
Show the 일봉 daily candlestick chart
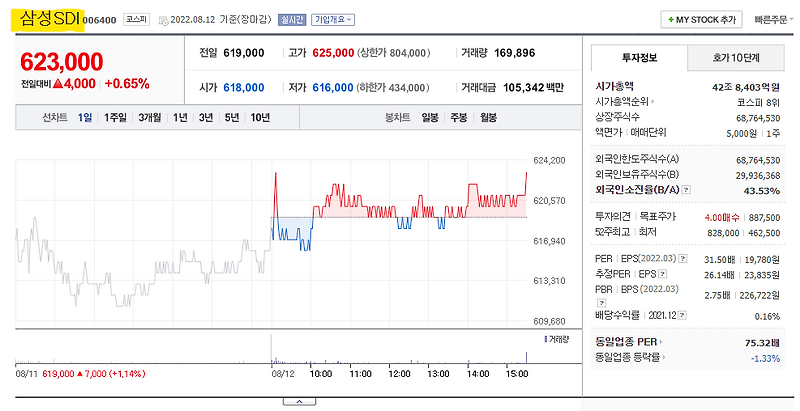(x=430, y=118)
